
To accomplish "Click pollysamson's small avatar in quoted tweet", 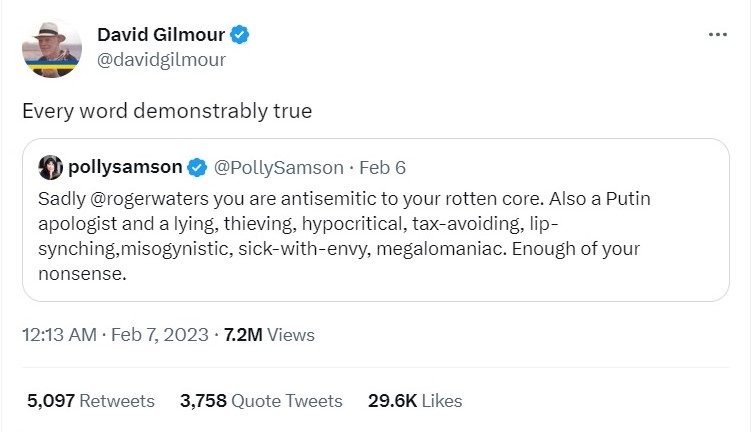I will [x=50, y=166].
